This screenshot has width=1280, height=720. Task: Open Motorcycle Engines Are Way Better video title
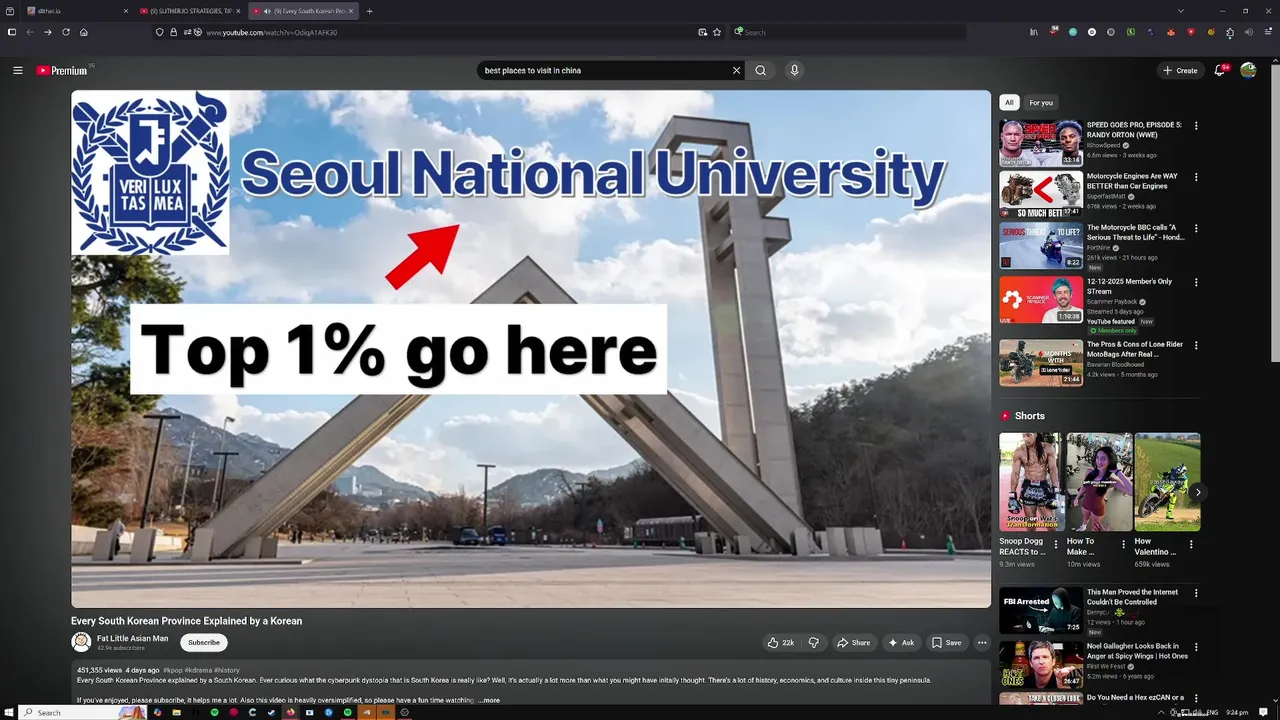[1132, 181]
